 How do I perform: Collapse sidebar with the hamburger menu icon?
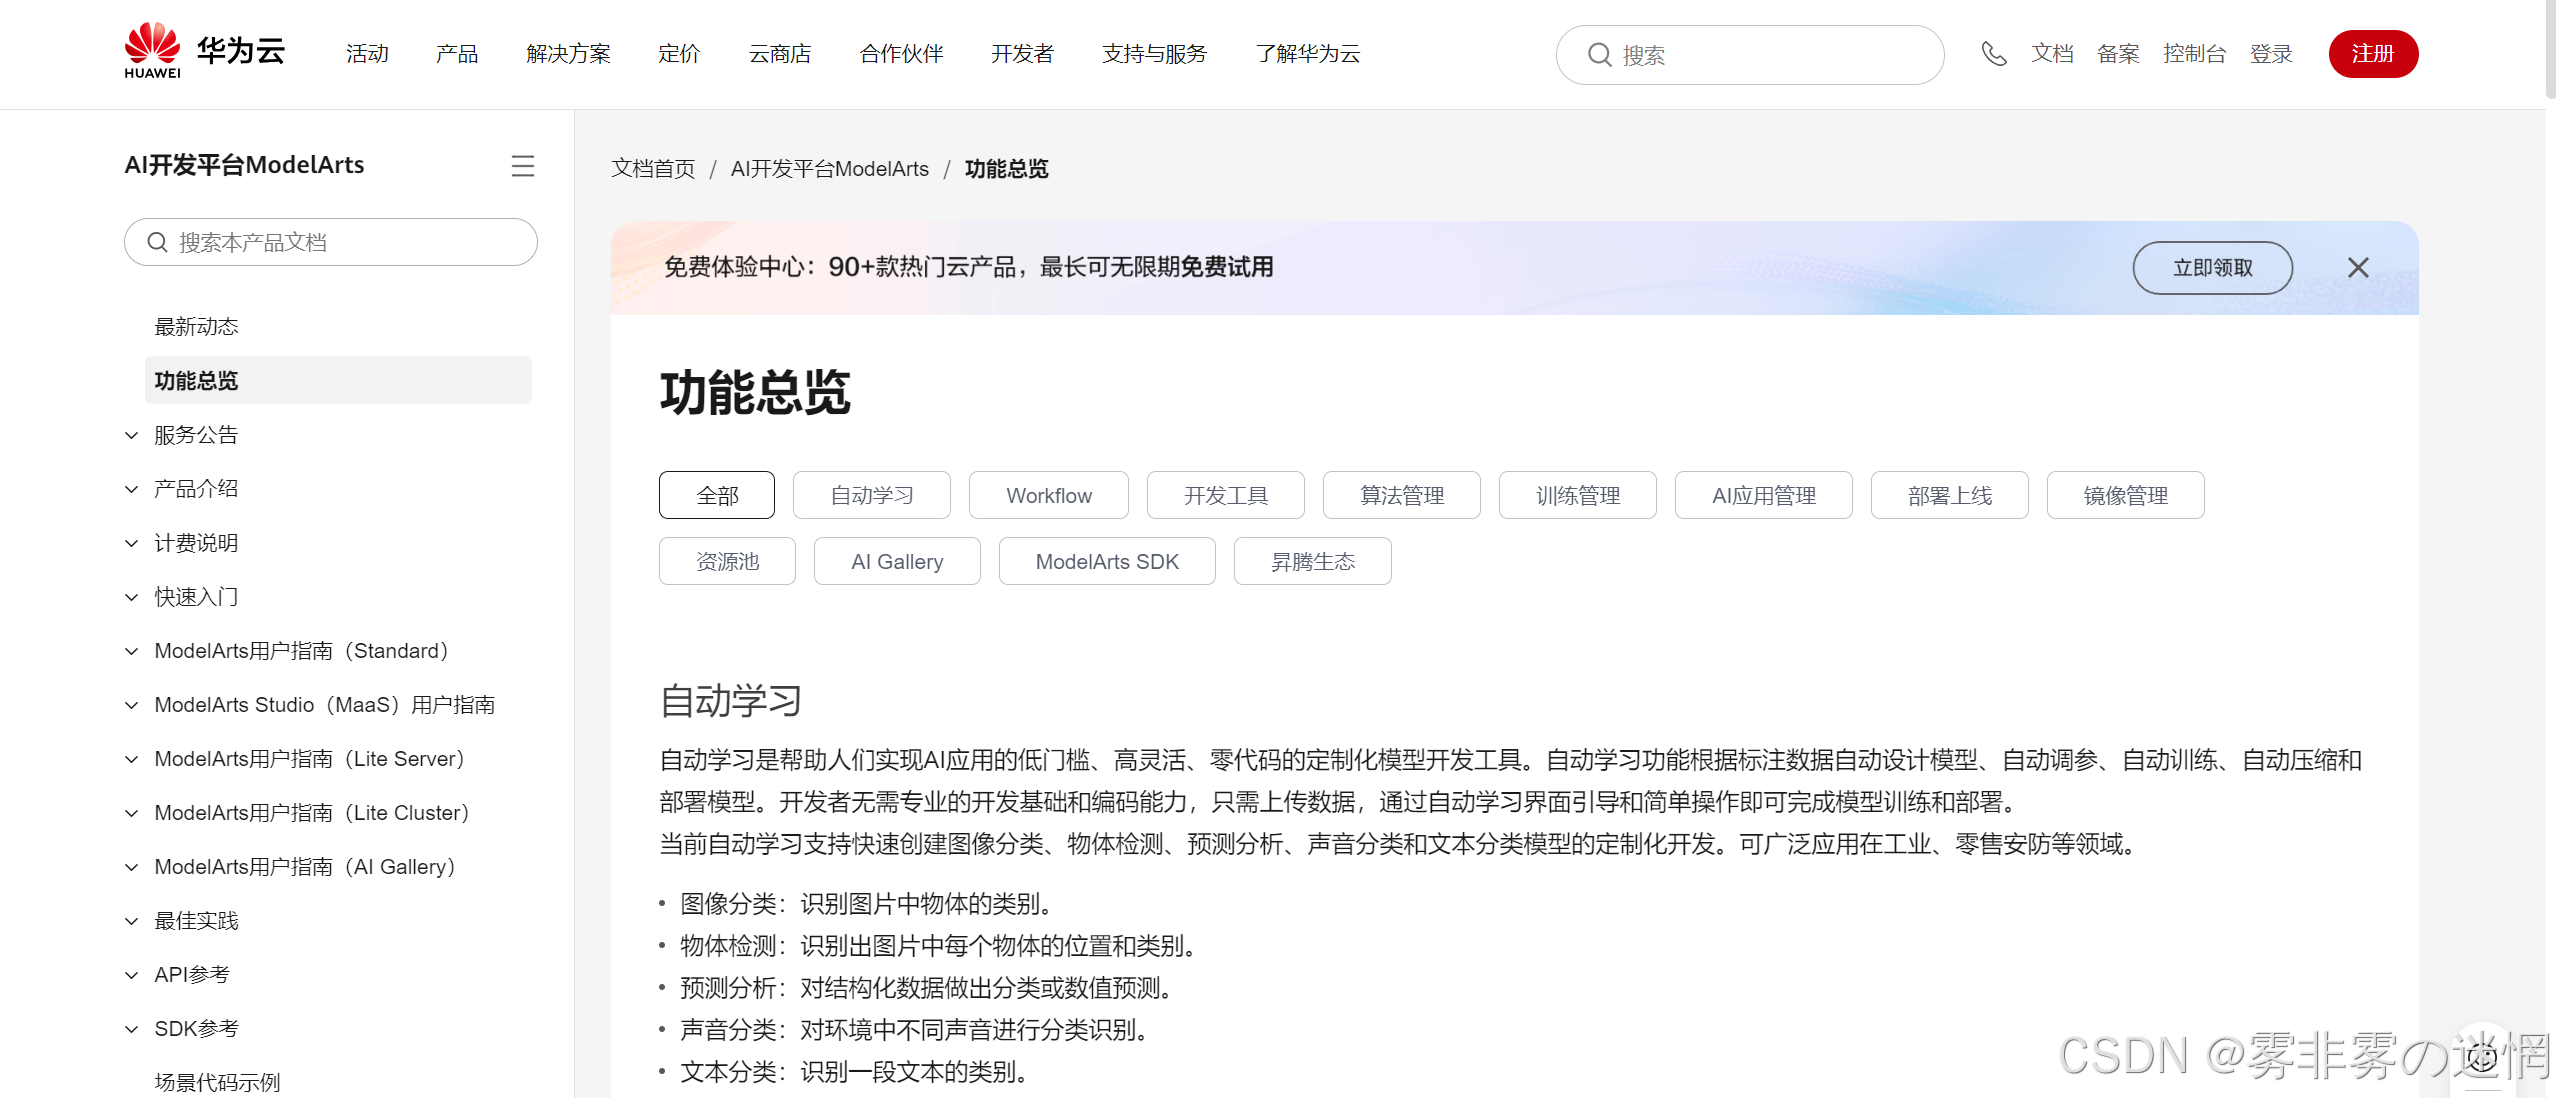(522, 166)
